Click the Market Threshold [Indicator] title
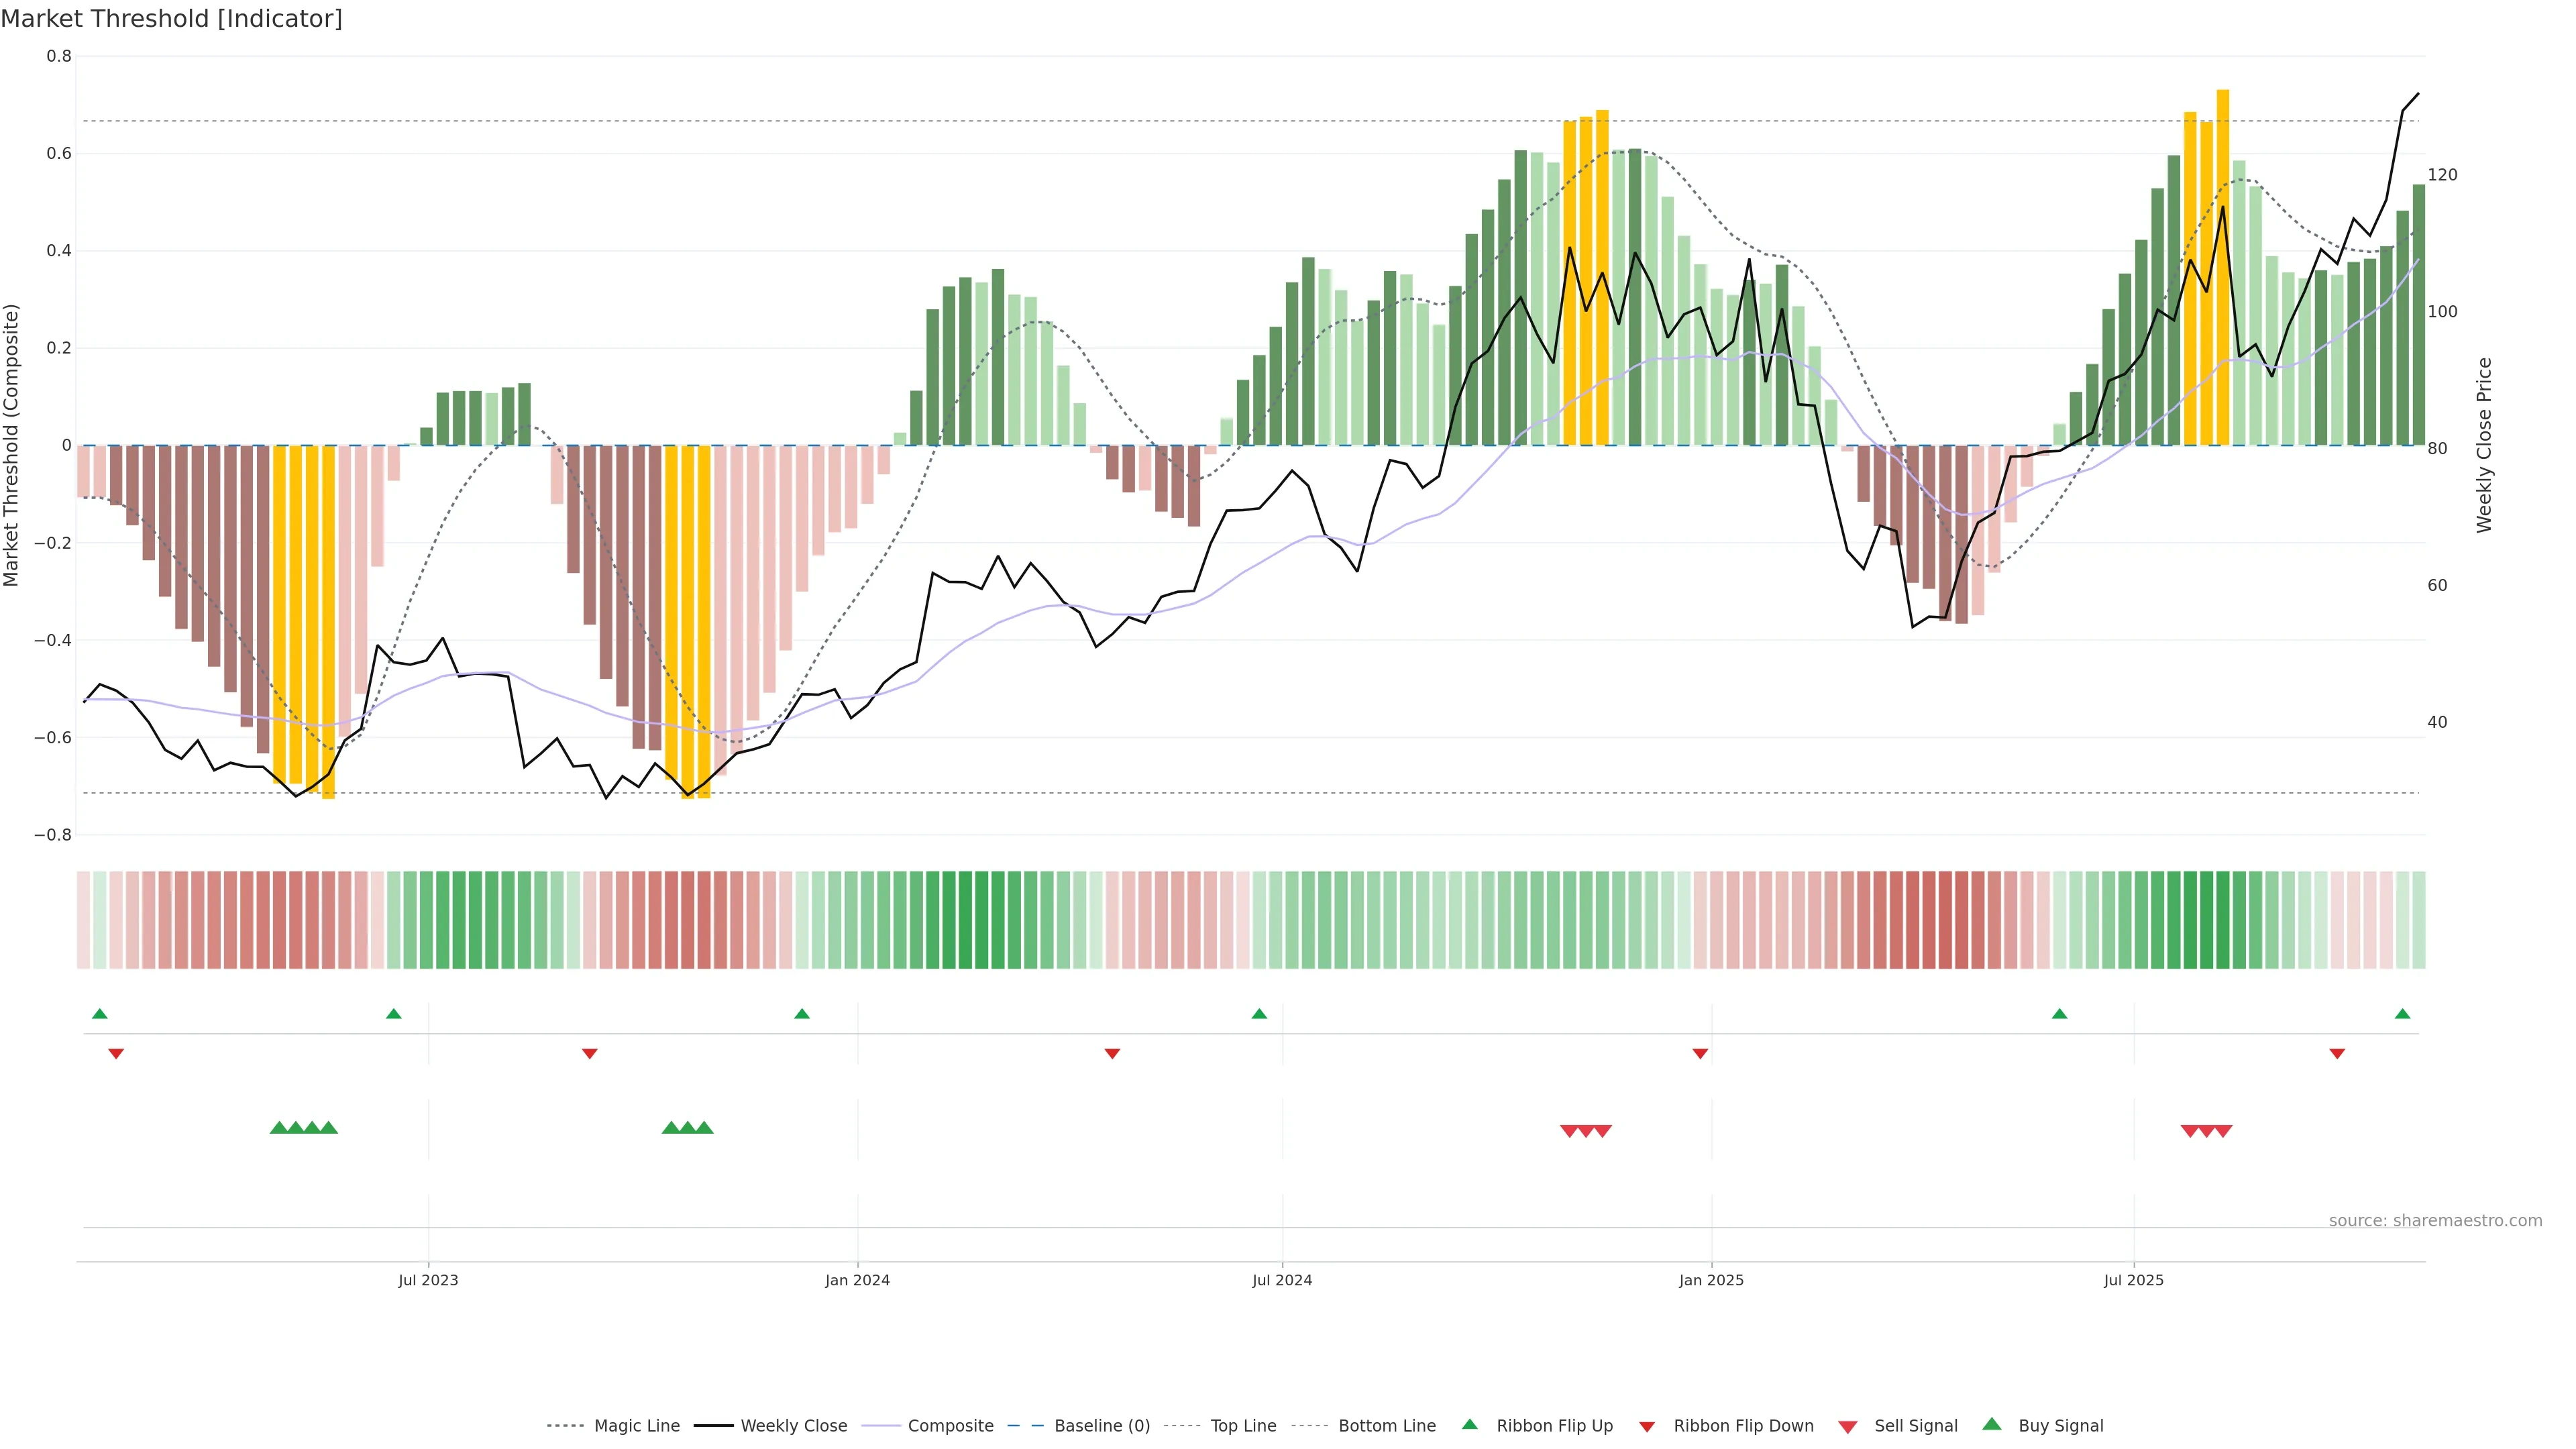The height and width of the screenshot is (1449, 2576). [x=172, y=19]
